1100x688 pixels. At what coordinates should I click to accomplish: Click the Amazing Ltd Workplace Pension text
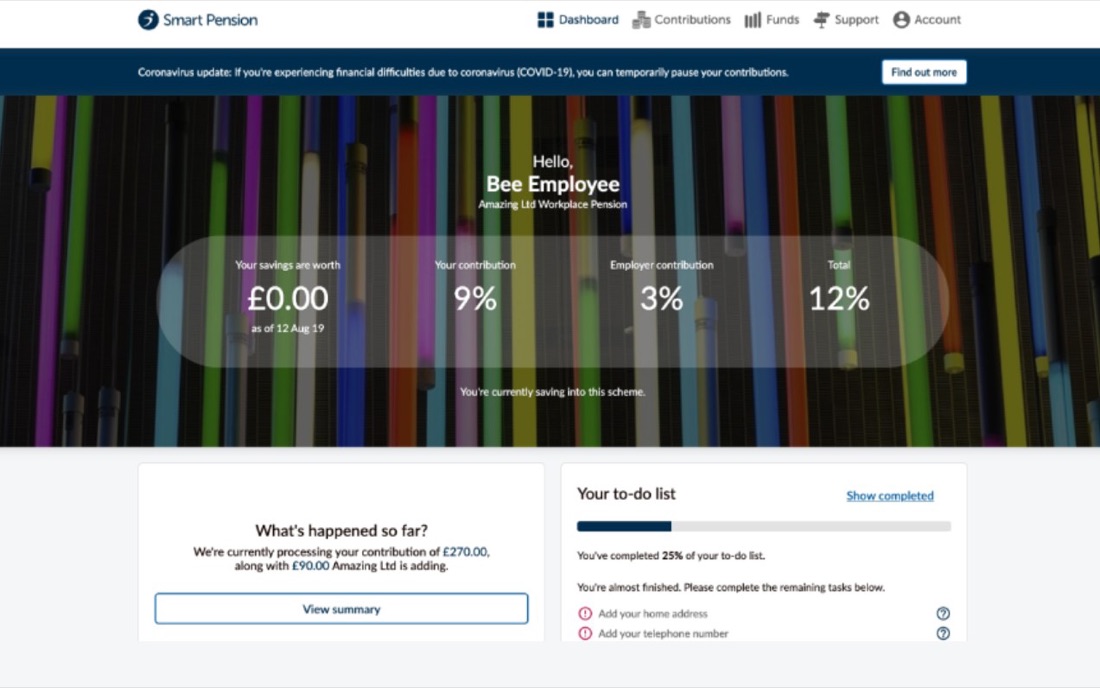pyautogui.click(x=553, y=204)
